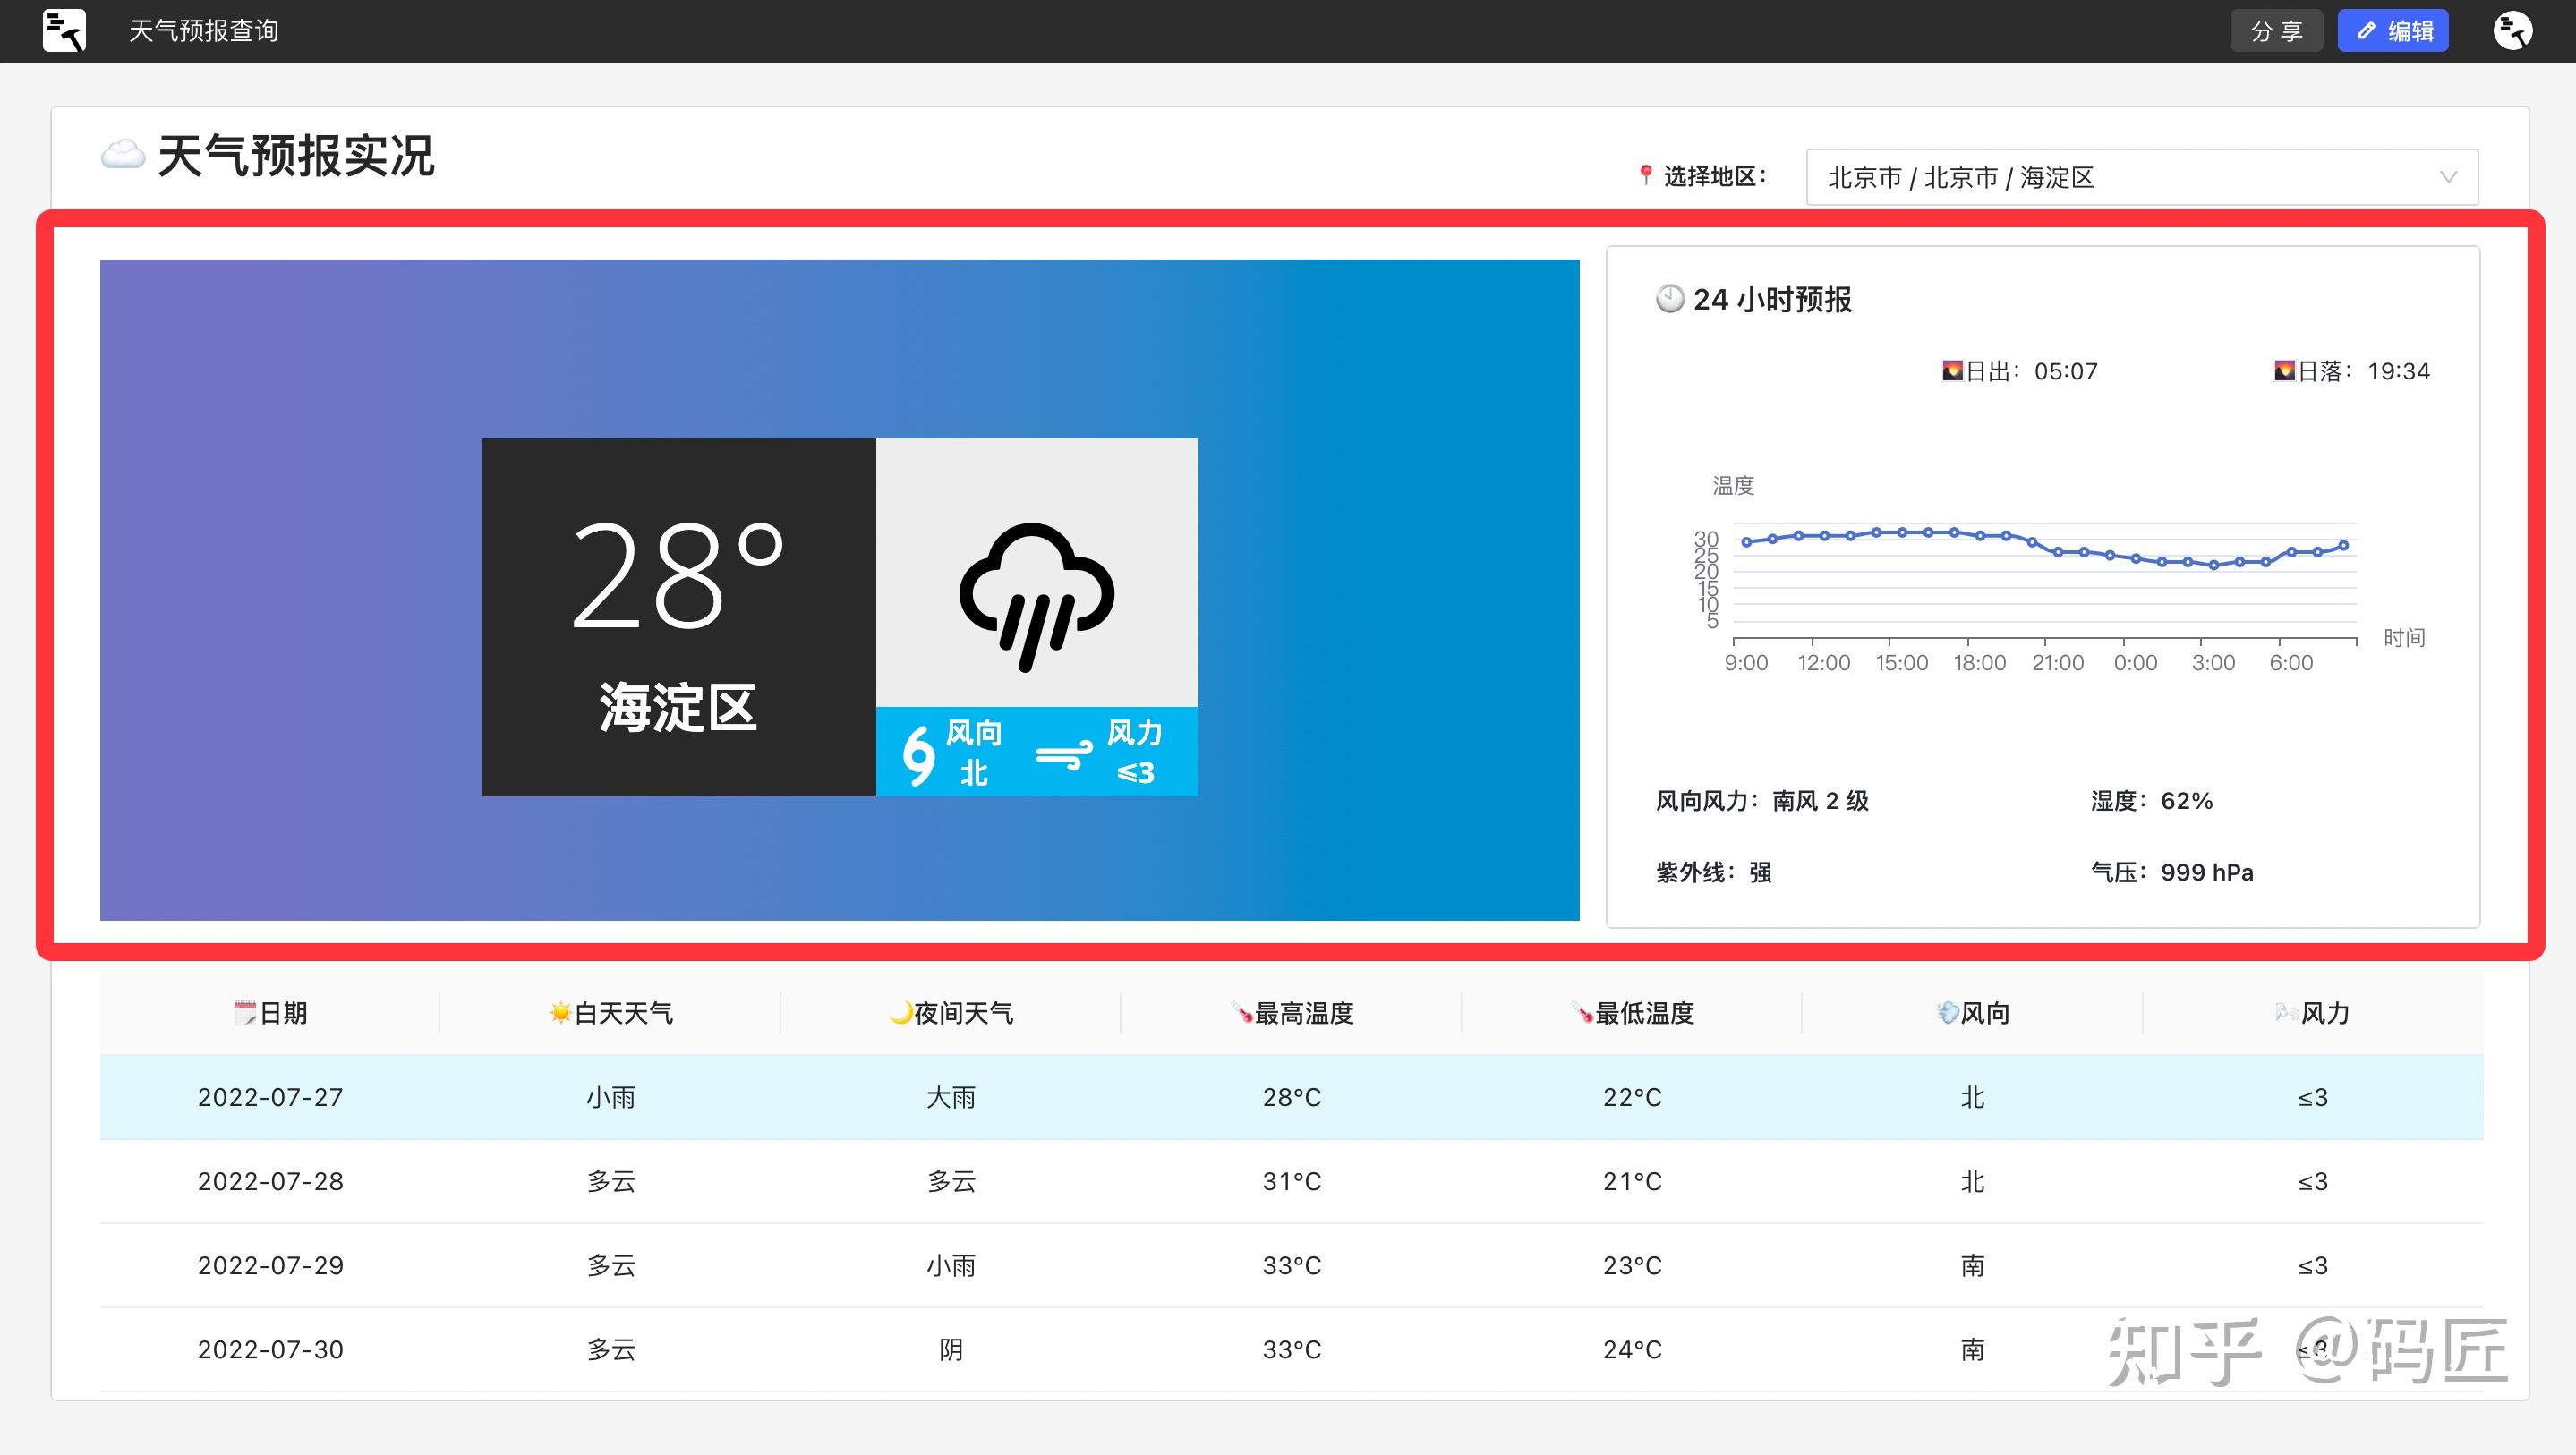Click the 12:00 label on chart axis
This screenshot has height=1455, width=2576.
click(1823, 663)
